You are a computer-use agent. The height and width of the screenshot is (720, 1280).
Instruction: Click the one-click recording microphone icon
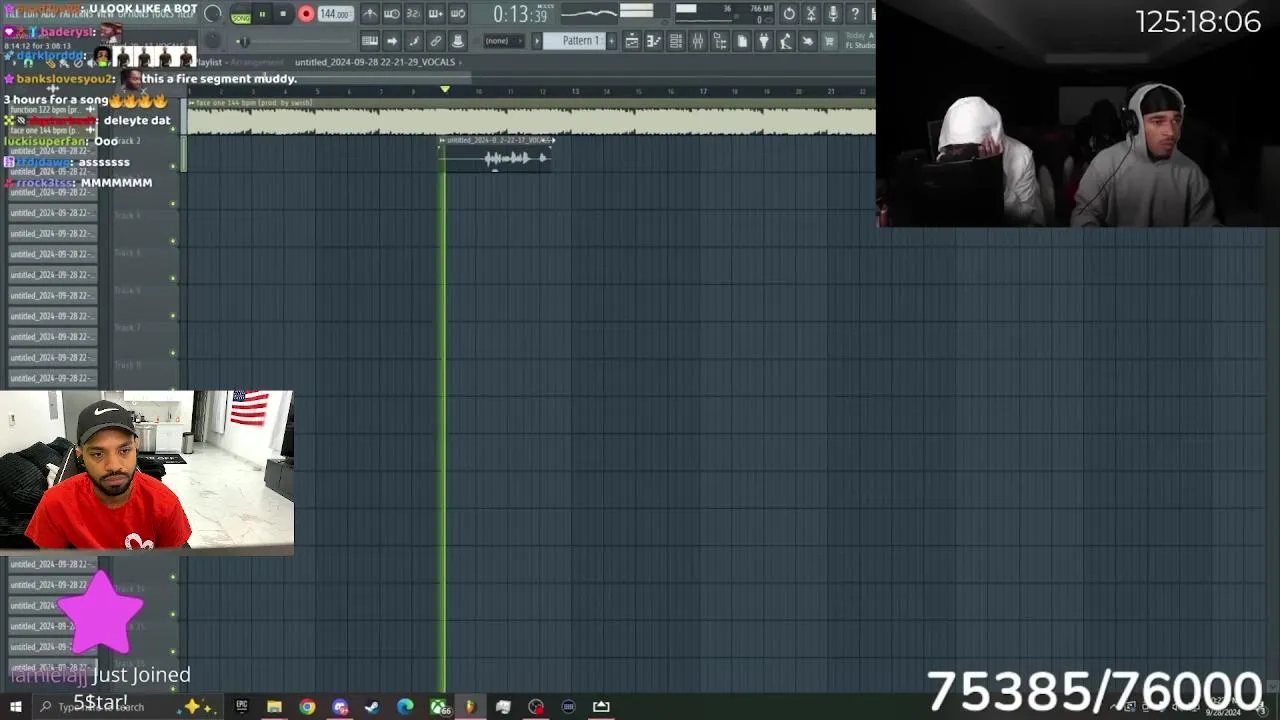click(x=833, y=14)
